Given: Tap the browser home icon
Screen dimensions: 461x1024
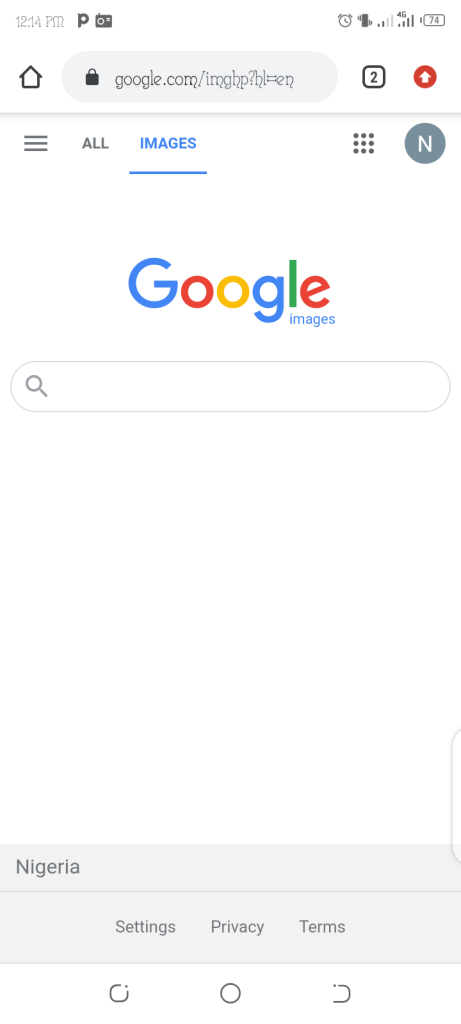Looking at the screenshot, I should 31,78.
